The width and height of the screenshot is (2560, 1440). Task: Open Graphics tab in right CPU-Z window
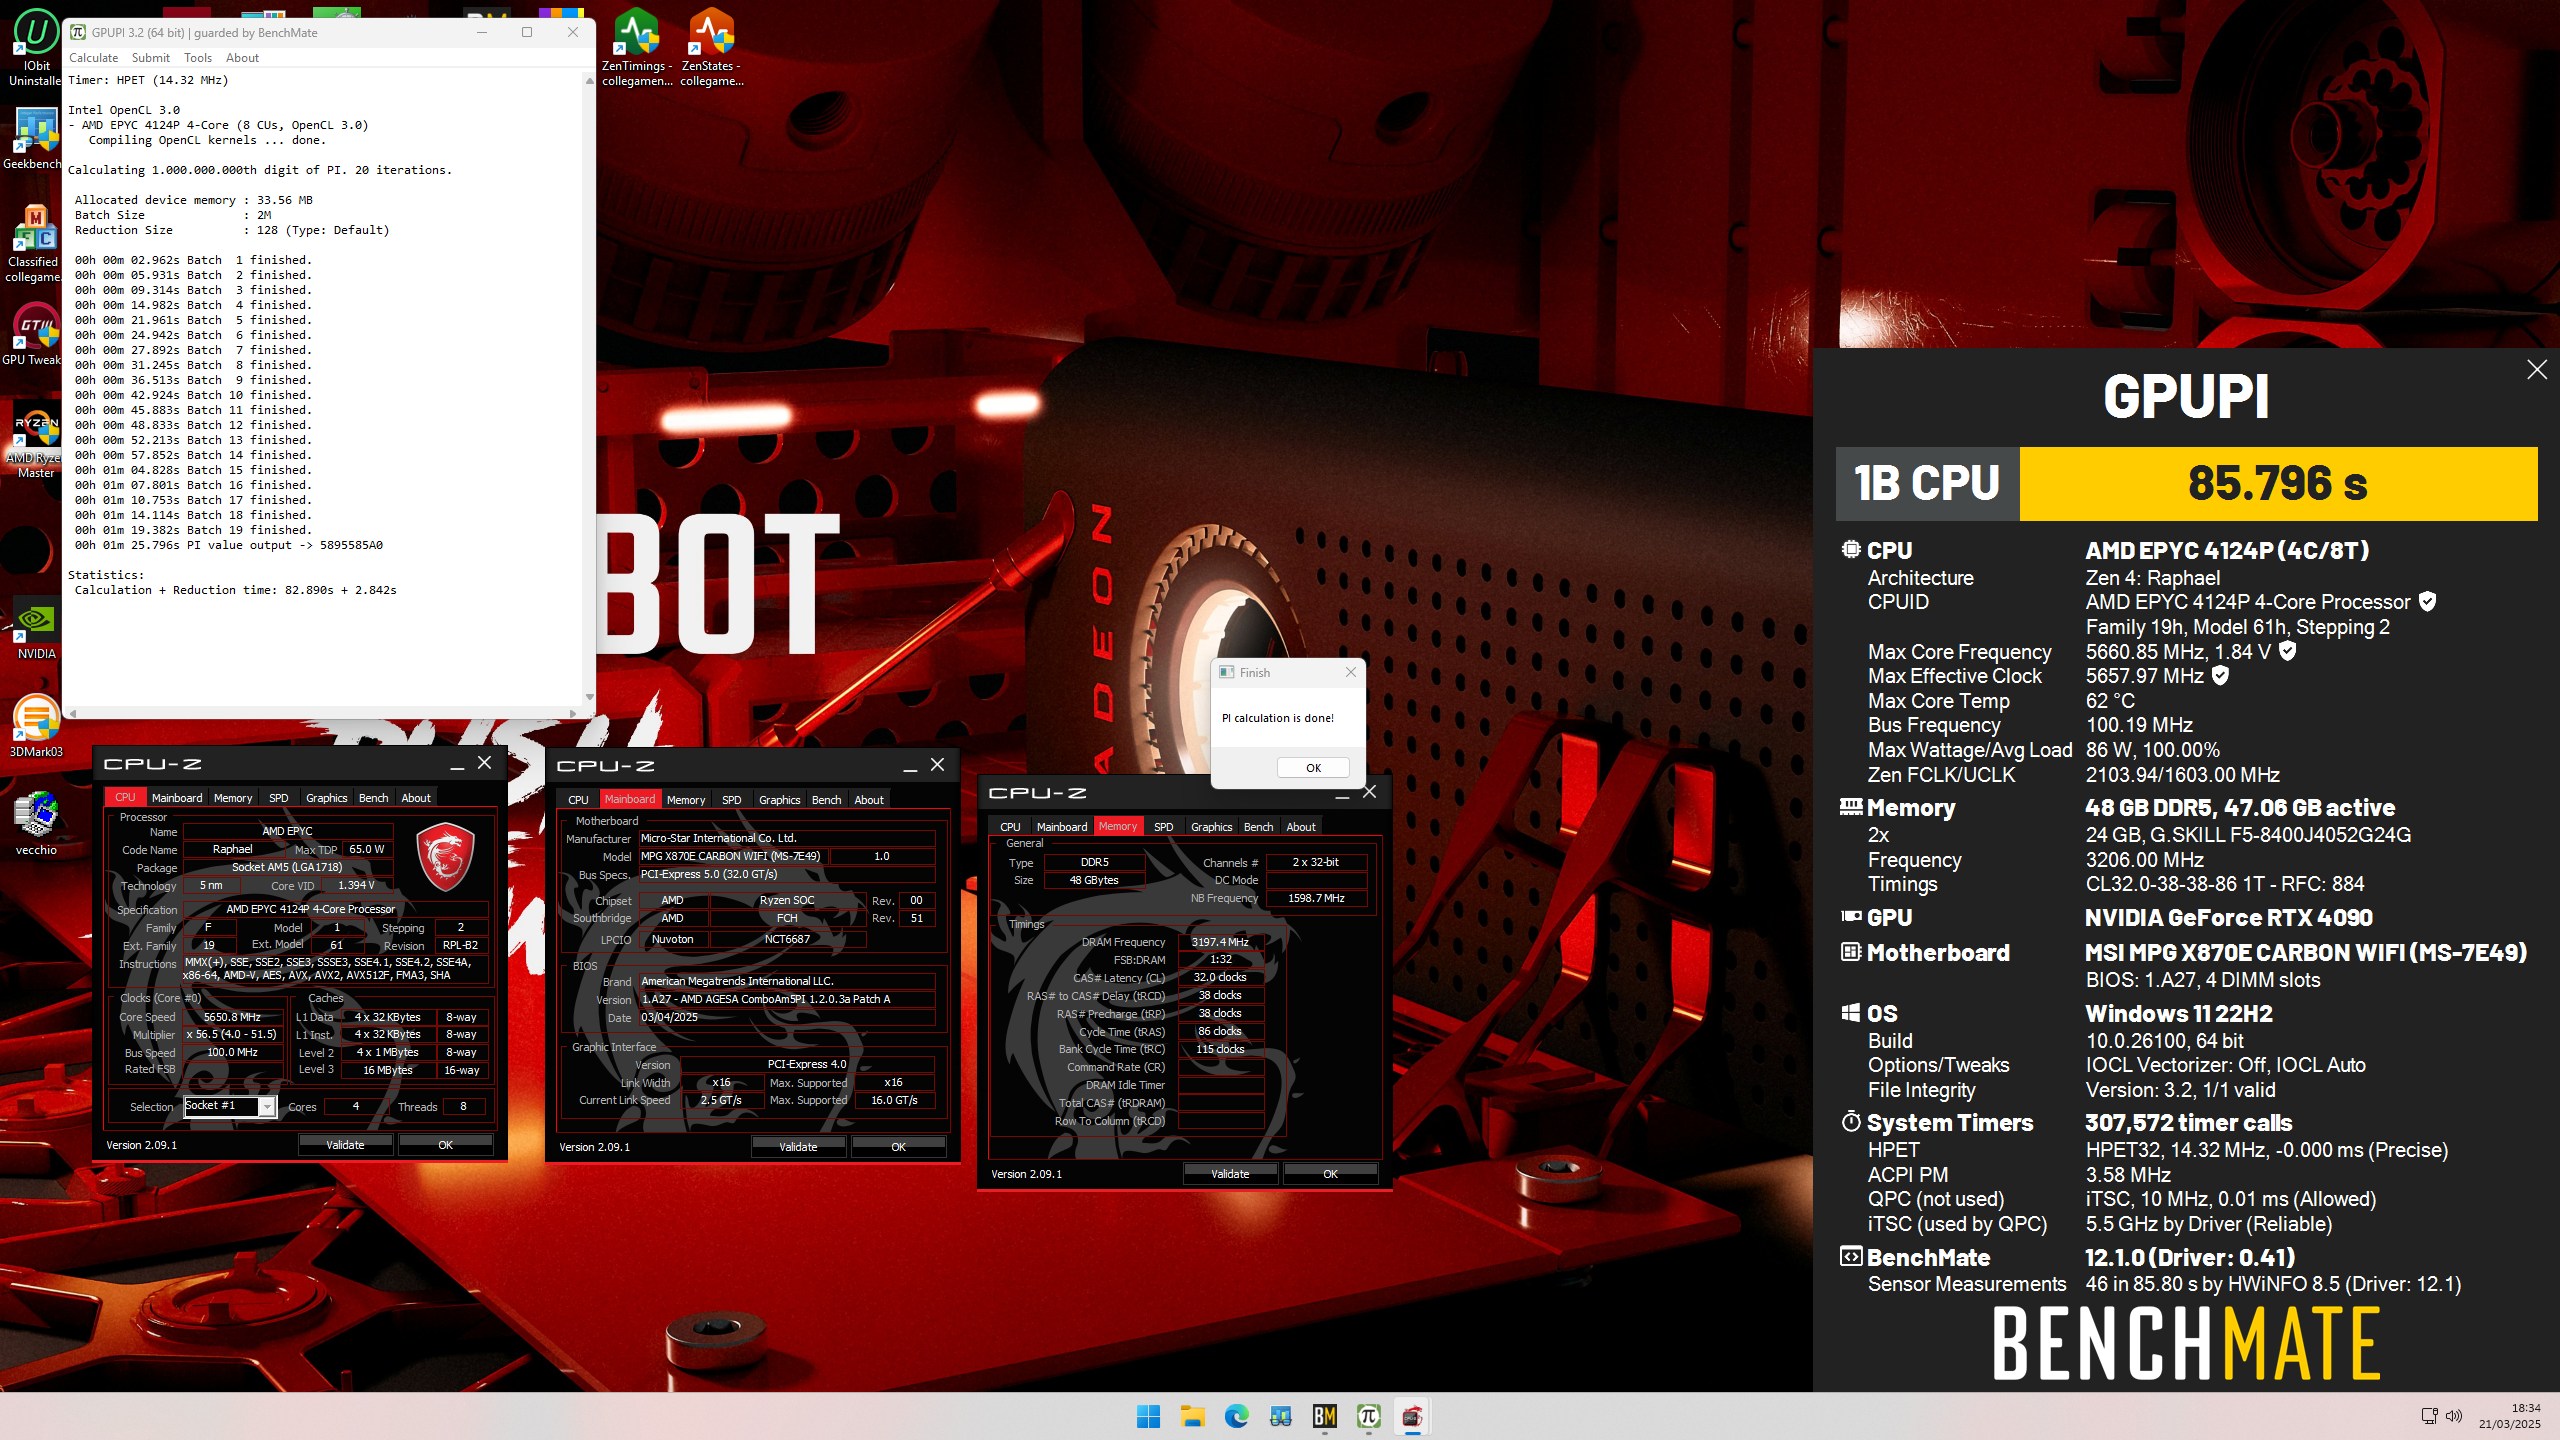(x=1212, y=827)
